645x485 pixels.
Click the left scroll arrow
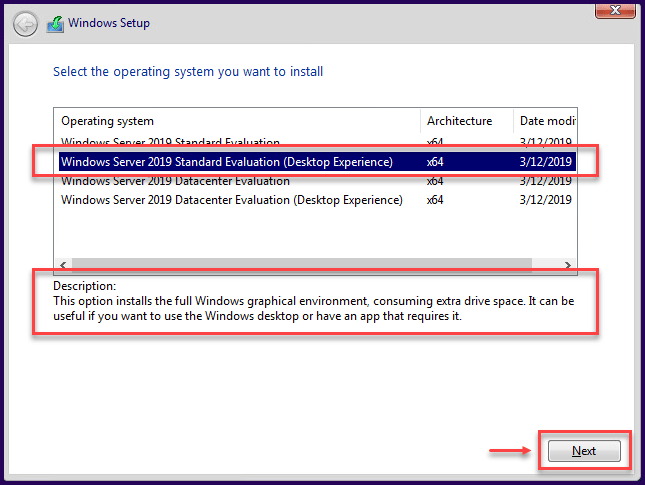[x=63, y=265]
